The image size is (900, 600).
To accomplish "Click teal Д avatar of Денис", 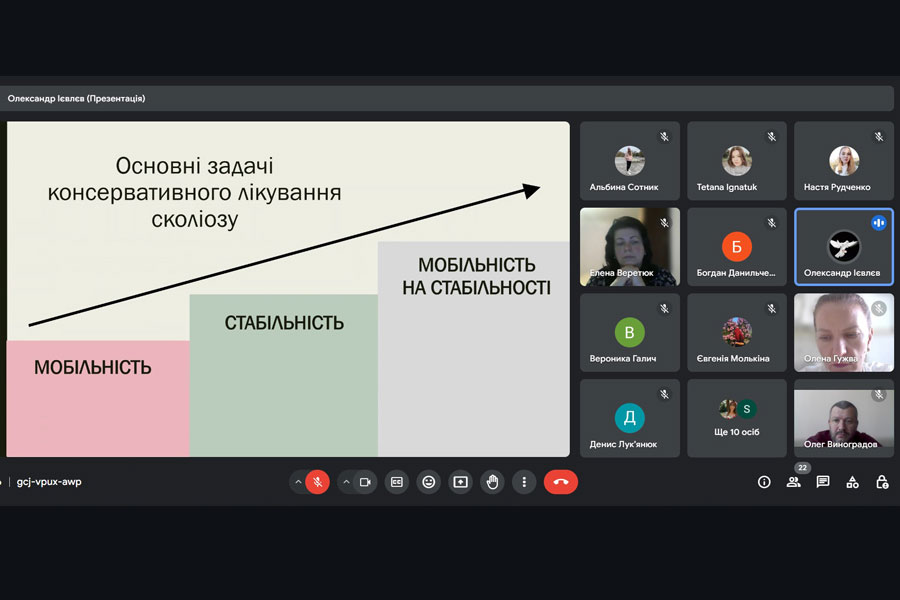I will pyautogui.click(x=630, y=417).
